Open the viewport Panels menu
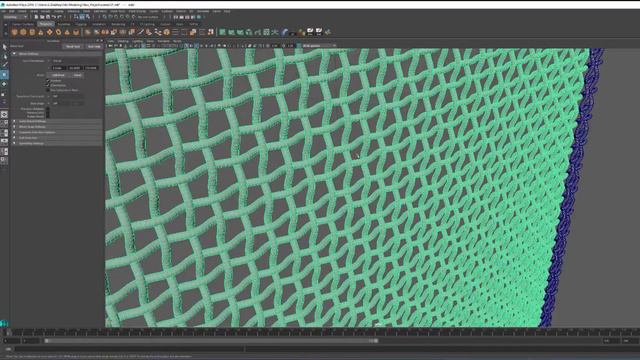Image resolution: width=640 pixels, height=360 pixels. (x=177, y=41)
